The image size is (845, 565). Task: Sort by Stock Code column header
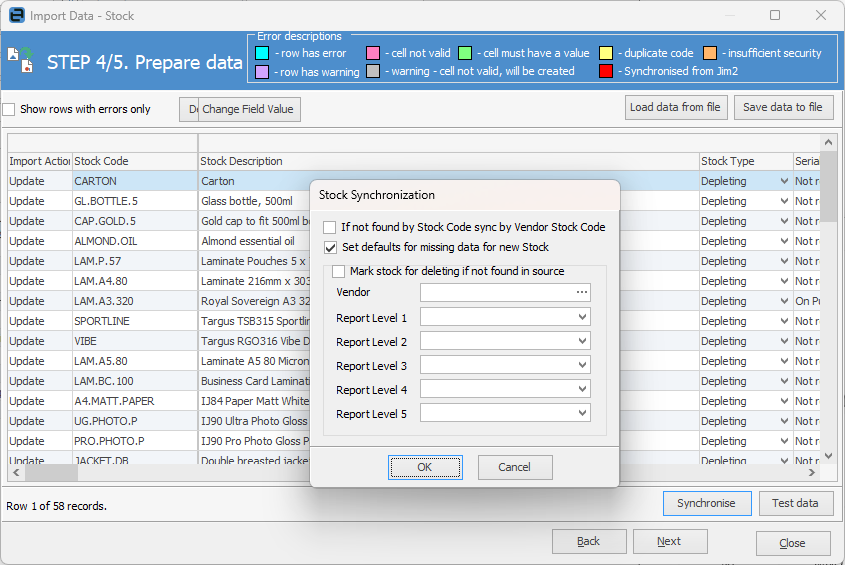(x=135, y=161)
